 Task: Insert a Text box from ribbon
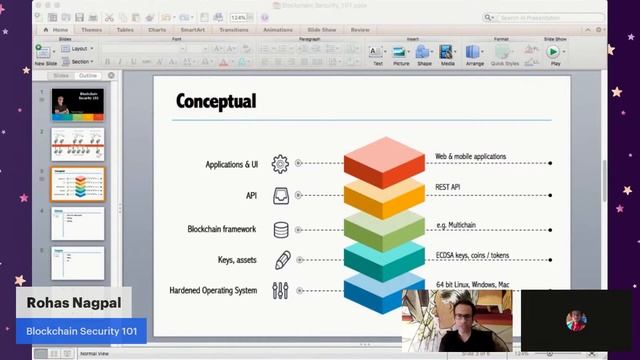(376, 52)
